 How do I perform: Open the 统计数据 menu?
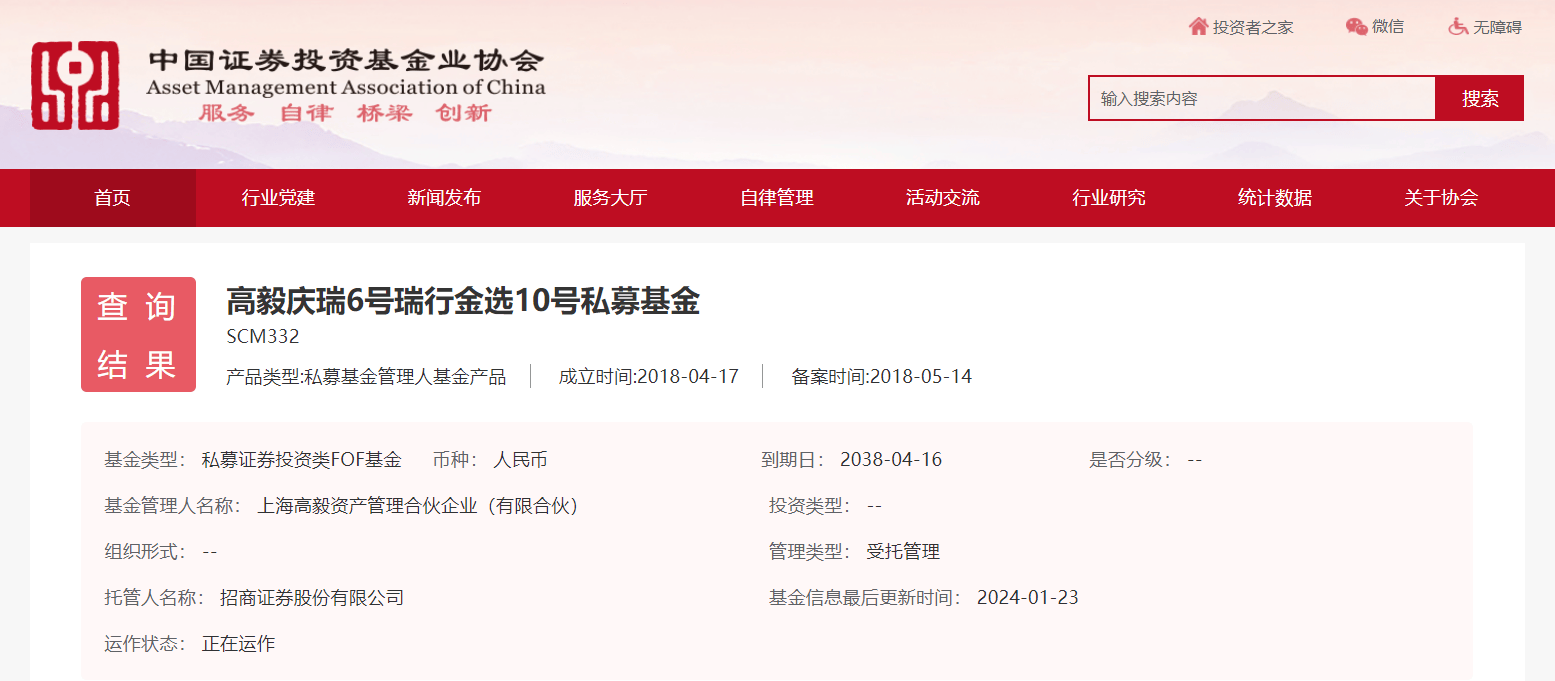pos(1272,198)
